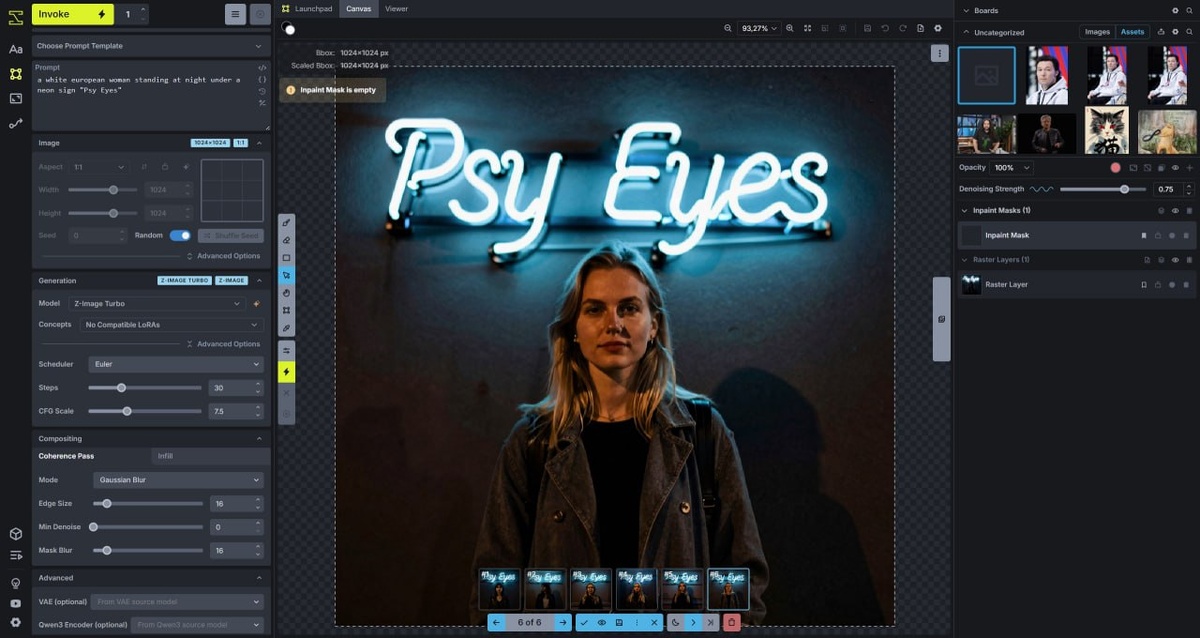Click the Raster Layer entry
The image size is (1200, 638).
1075,285
